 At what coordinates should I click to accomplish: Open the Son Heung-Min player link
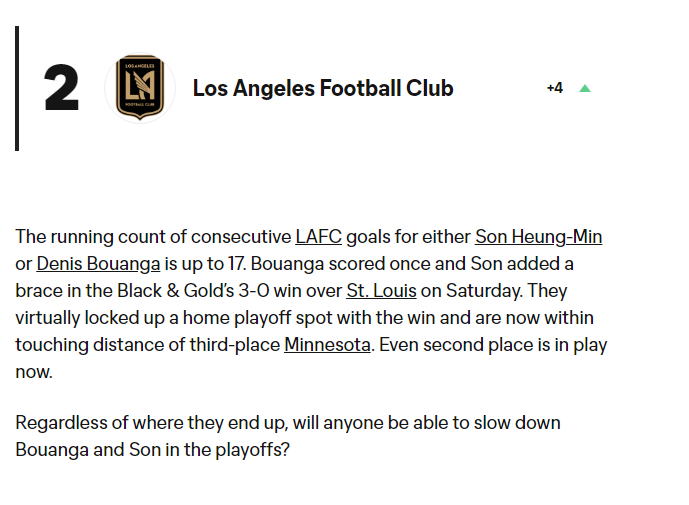[538, 238]
